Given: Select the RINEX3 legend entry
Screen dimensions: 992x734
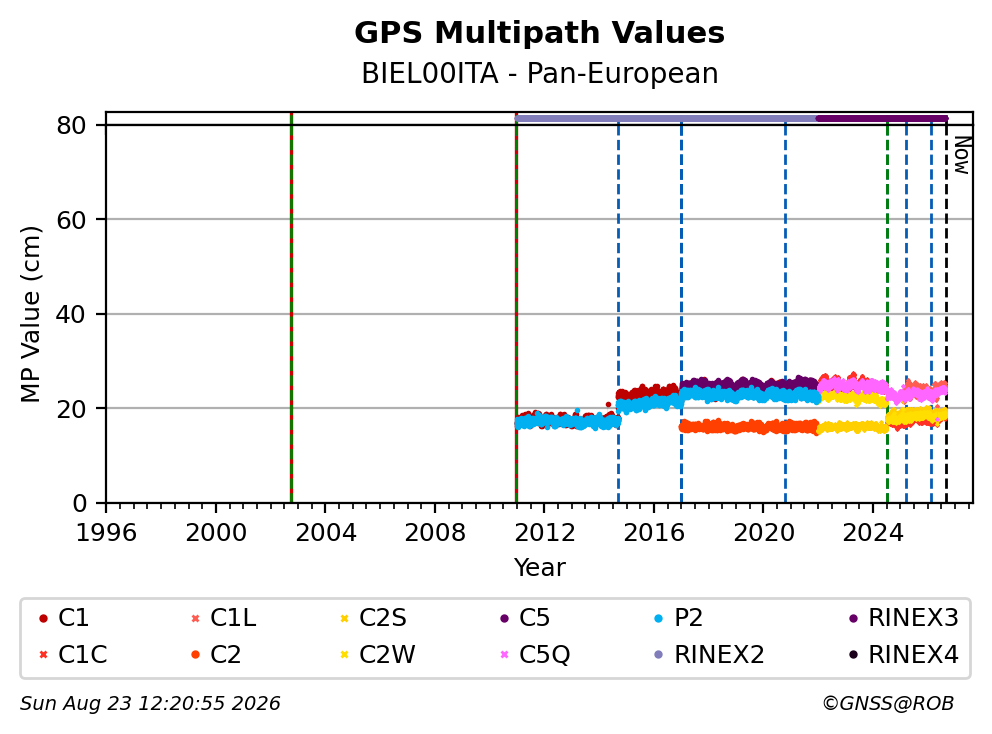Looking at the screenshot, I should click(903, 618).
